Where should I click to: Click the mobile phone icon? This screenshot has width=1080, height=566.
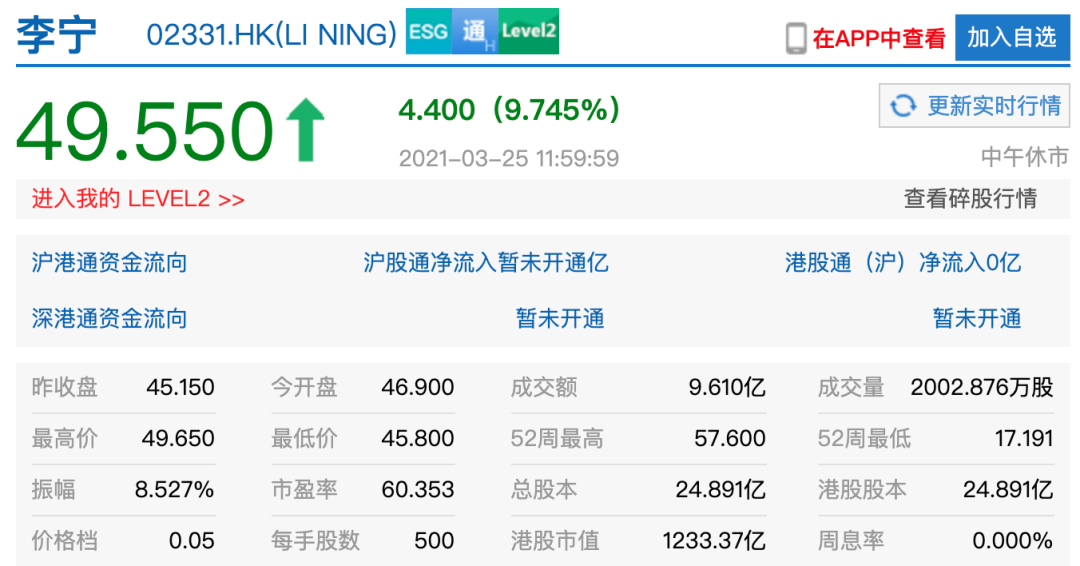point(796,38)
